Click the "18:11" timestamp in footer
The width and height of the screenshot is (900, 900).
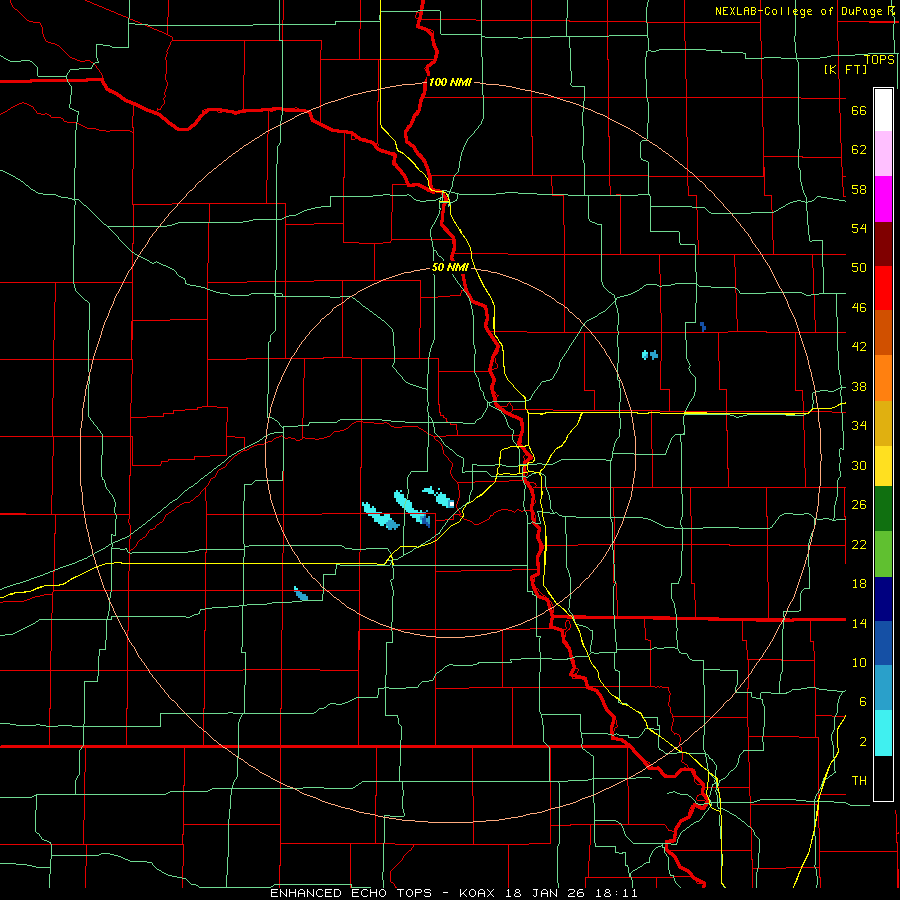click(619, 893)
